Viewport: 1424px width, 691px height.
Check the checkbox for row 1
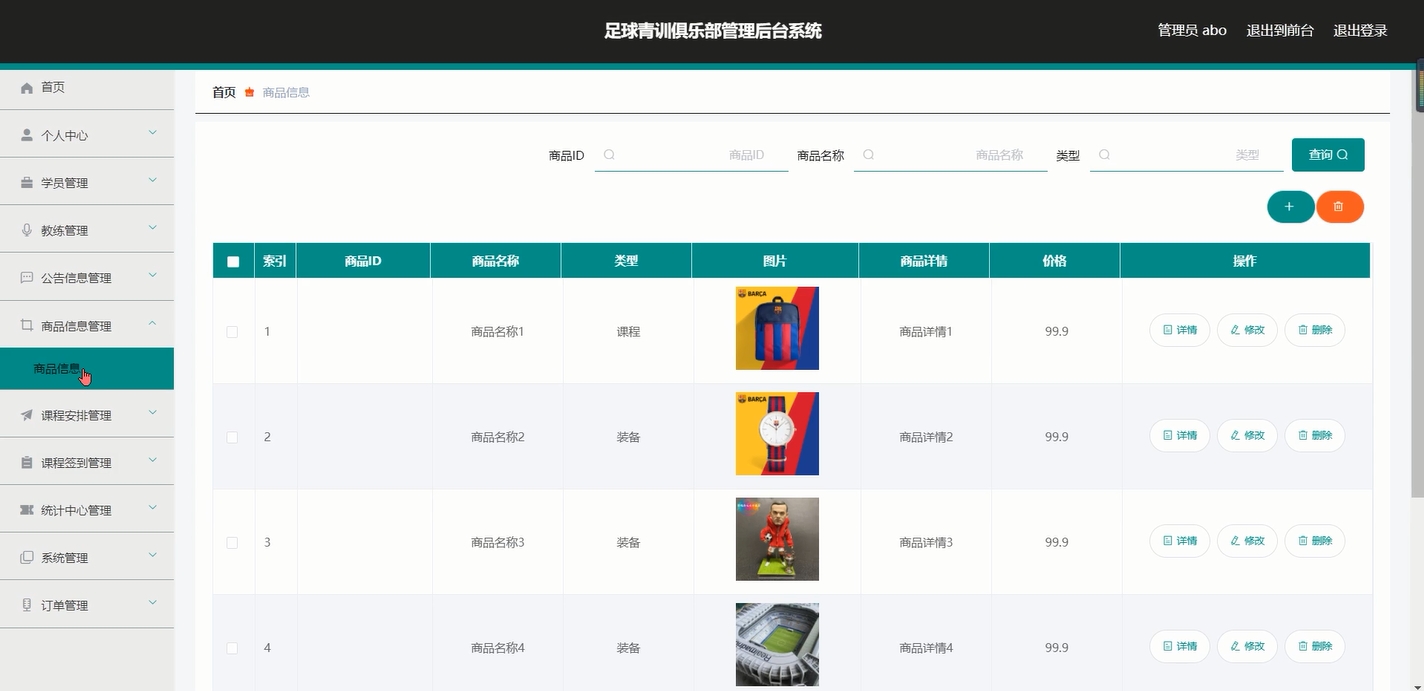tap(232, 332)
